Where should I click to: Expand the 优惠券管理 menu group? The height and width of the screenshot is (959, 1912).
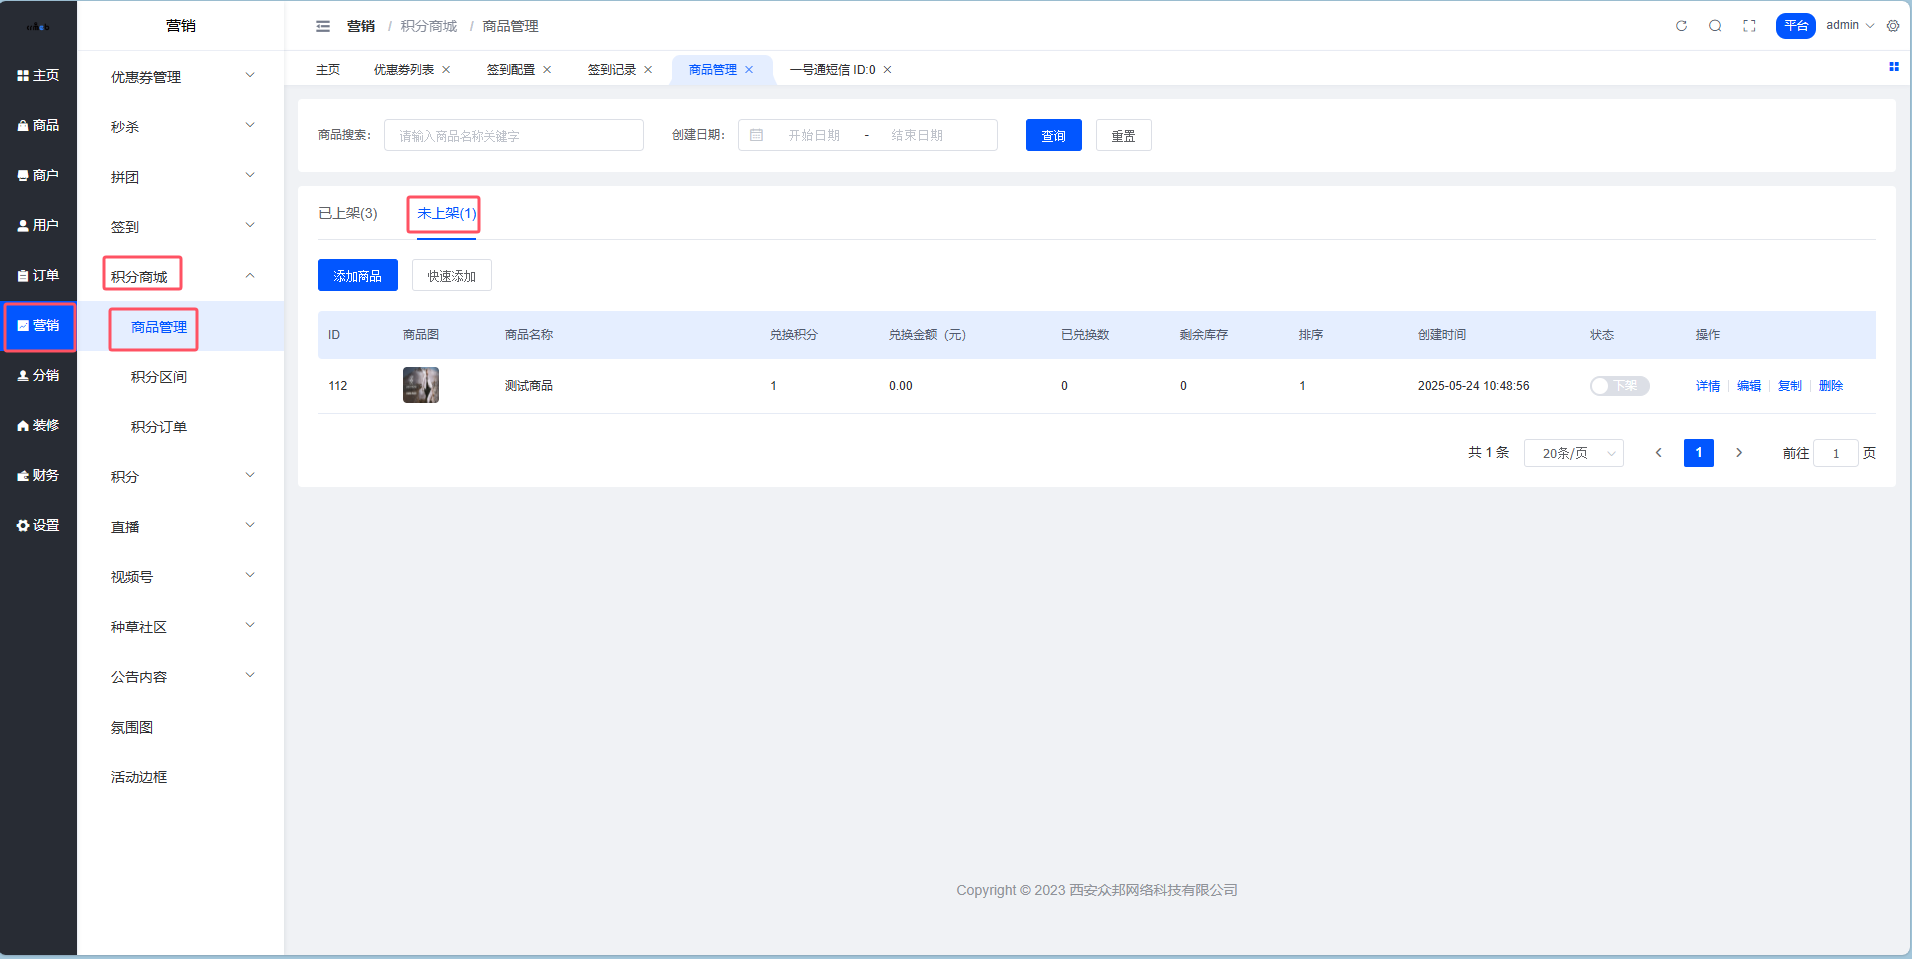[x=180, y=77]
